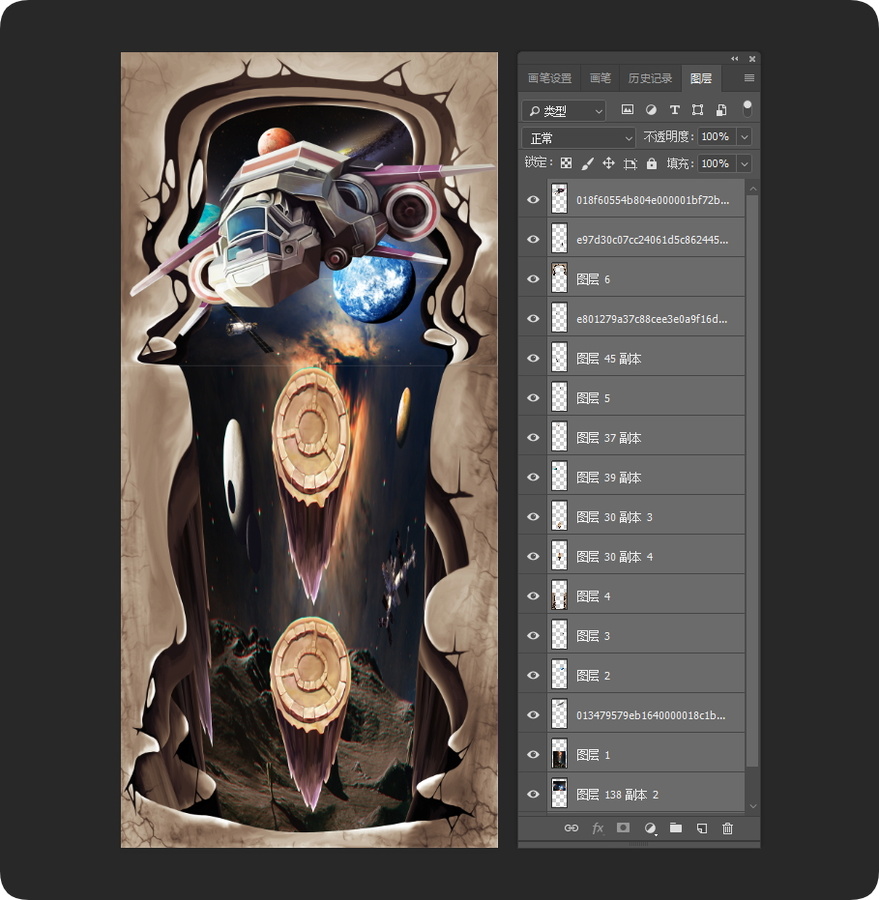Select thumbnail of 图层 138 副本 2

pos(559,794)
